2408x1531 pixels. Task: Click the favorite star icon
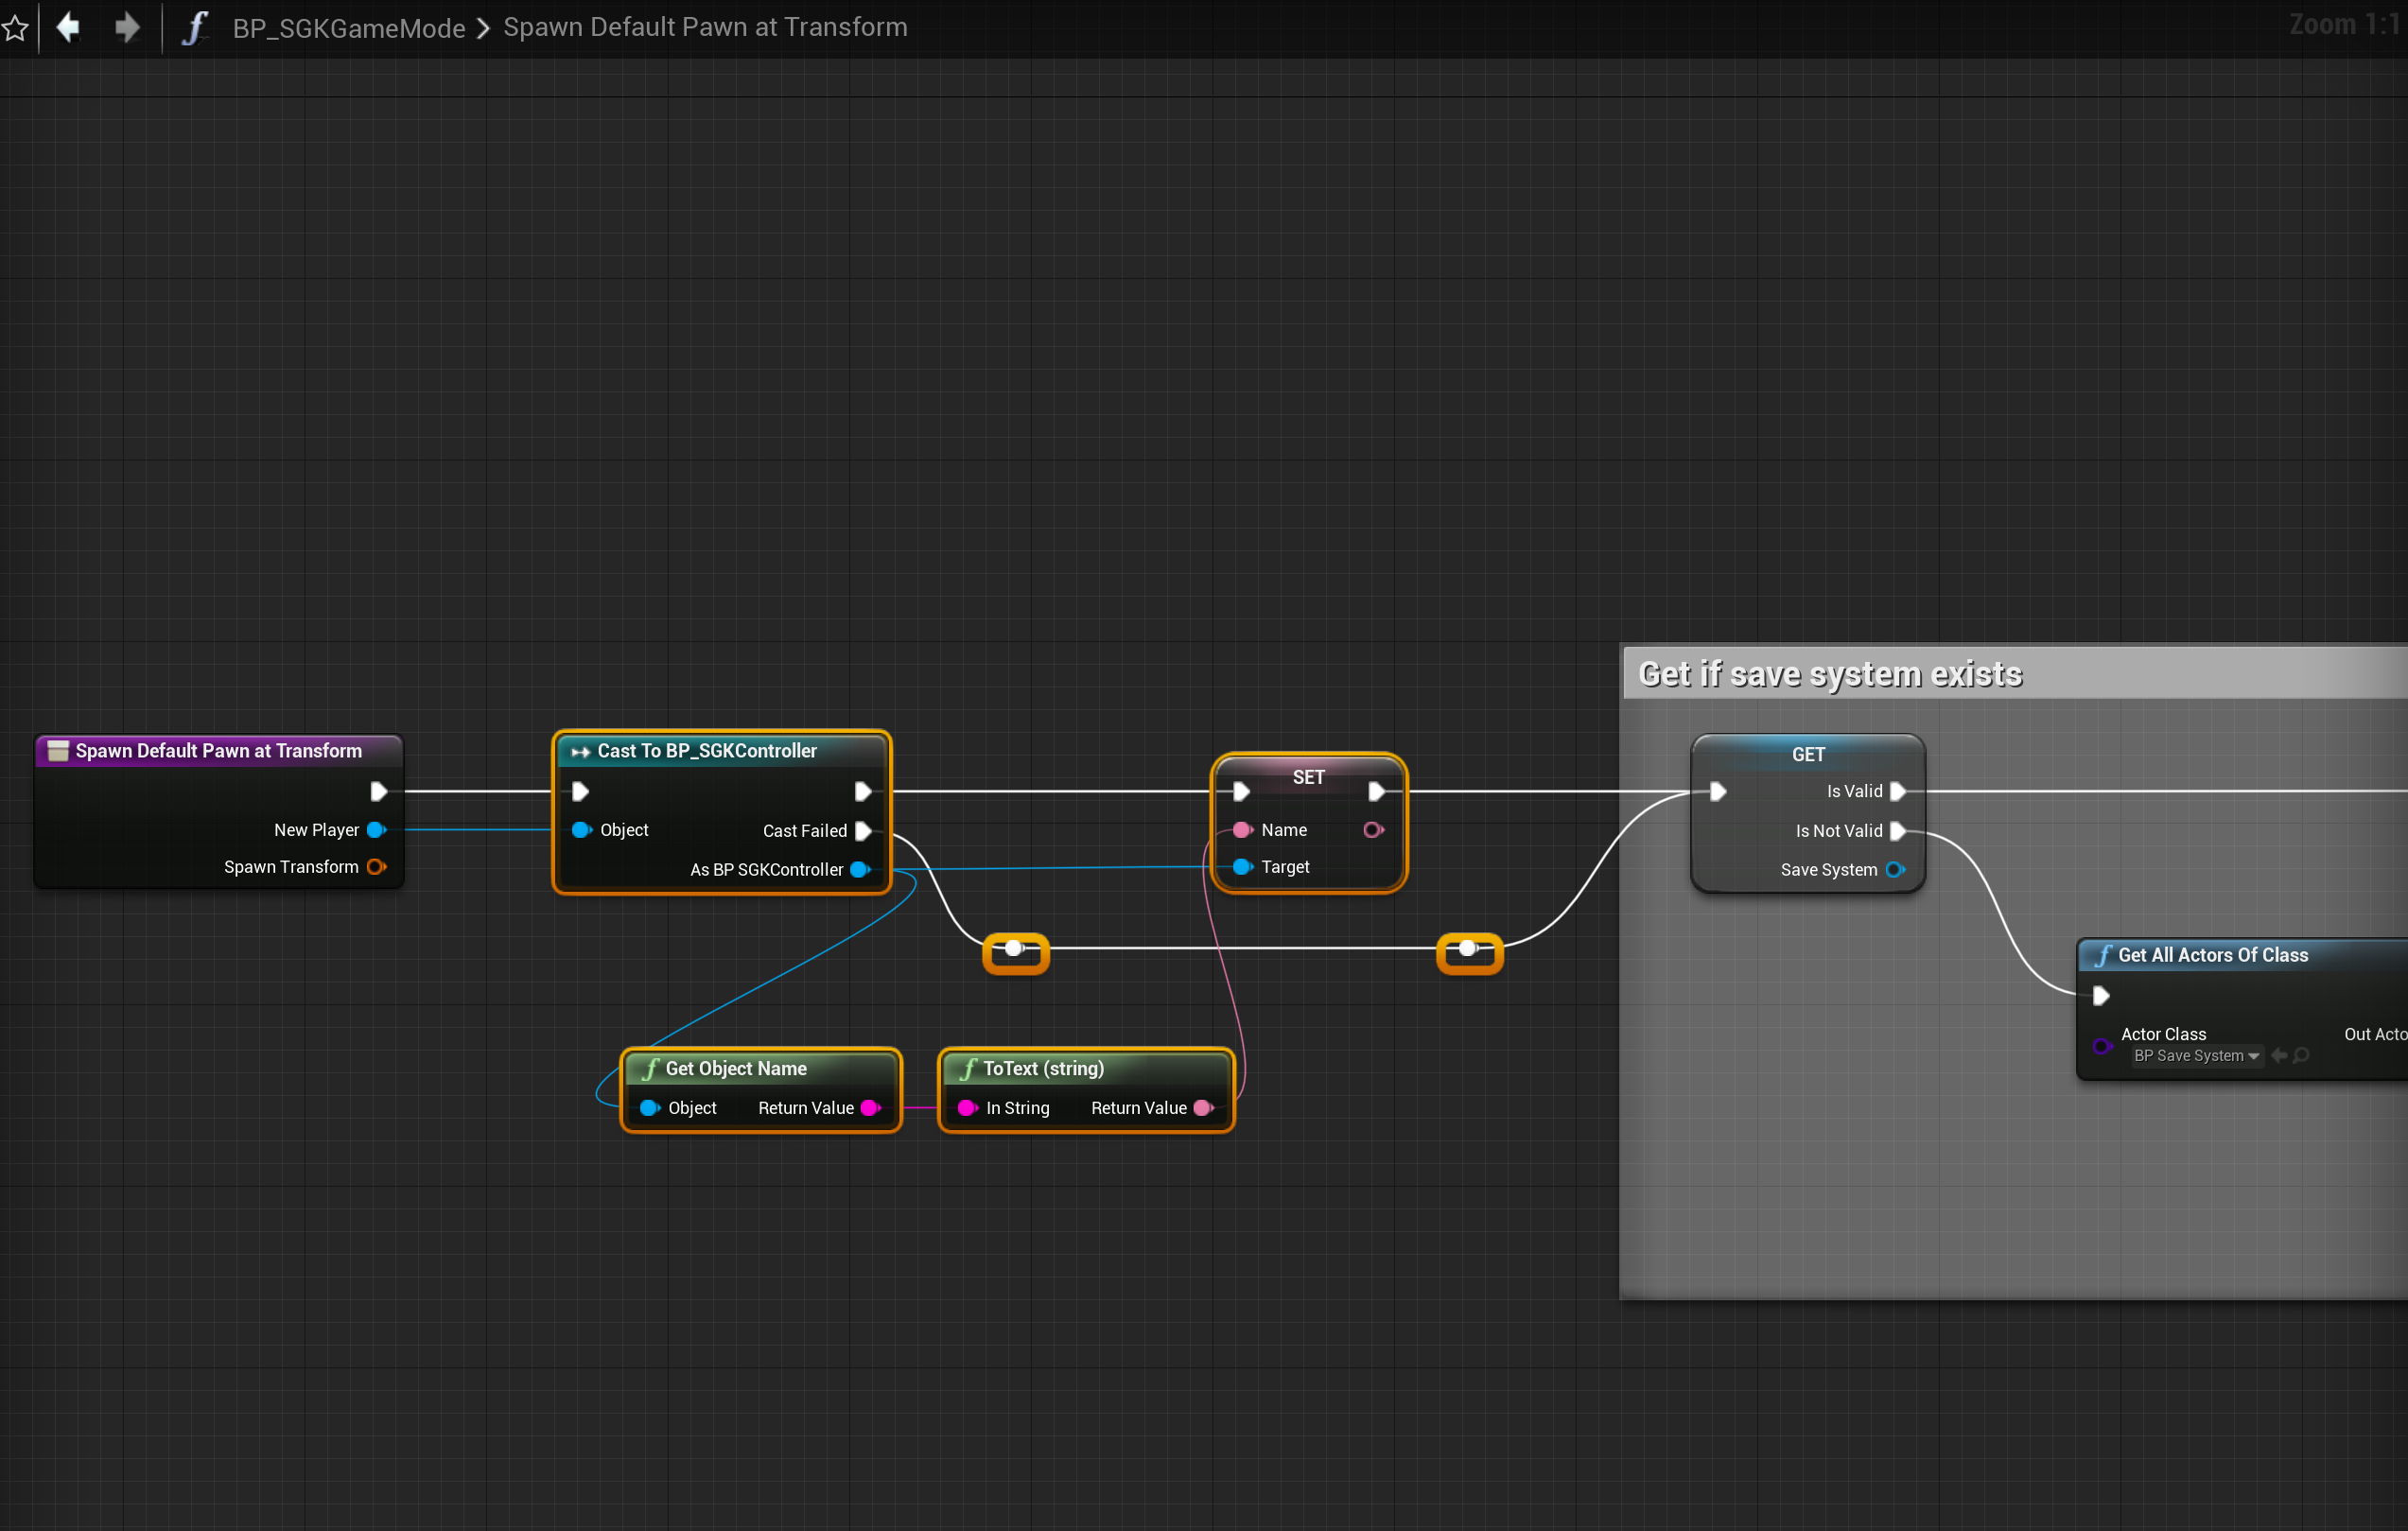[x=15, y=27]
